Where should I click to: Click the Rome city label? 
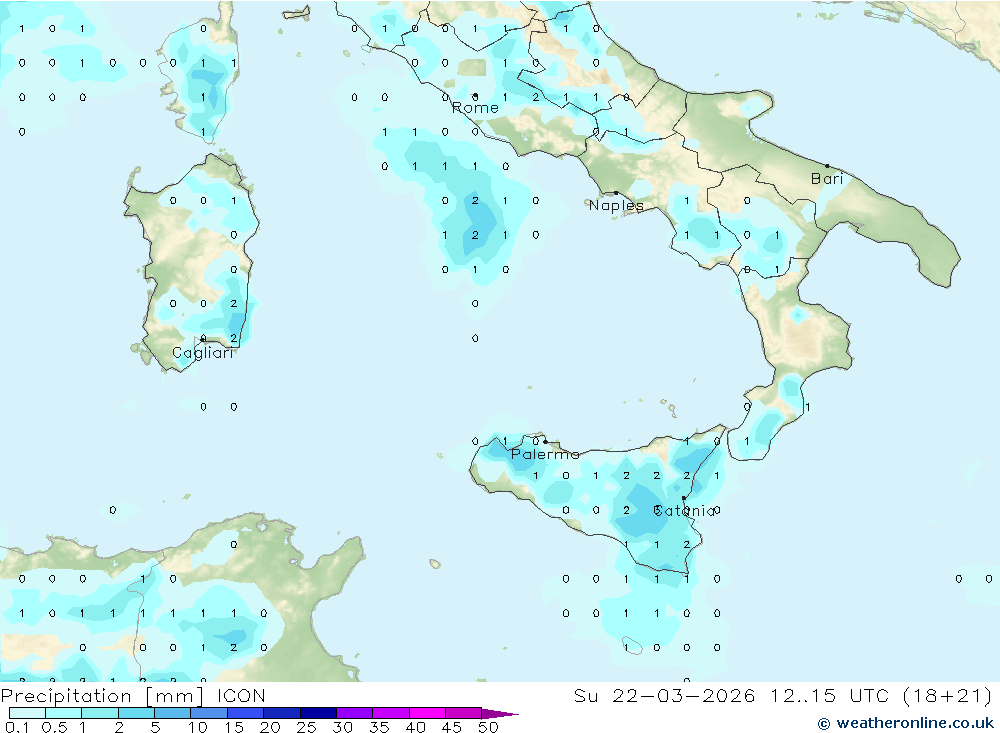click(475, 108)
